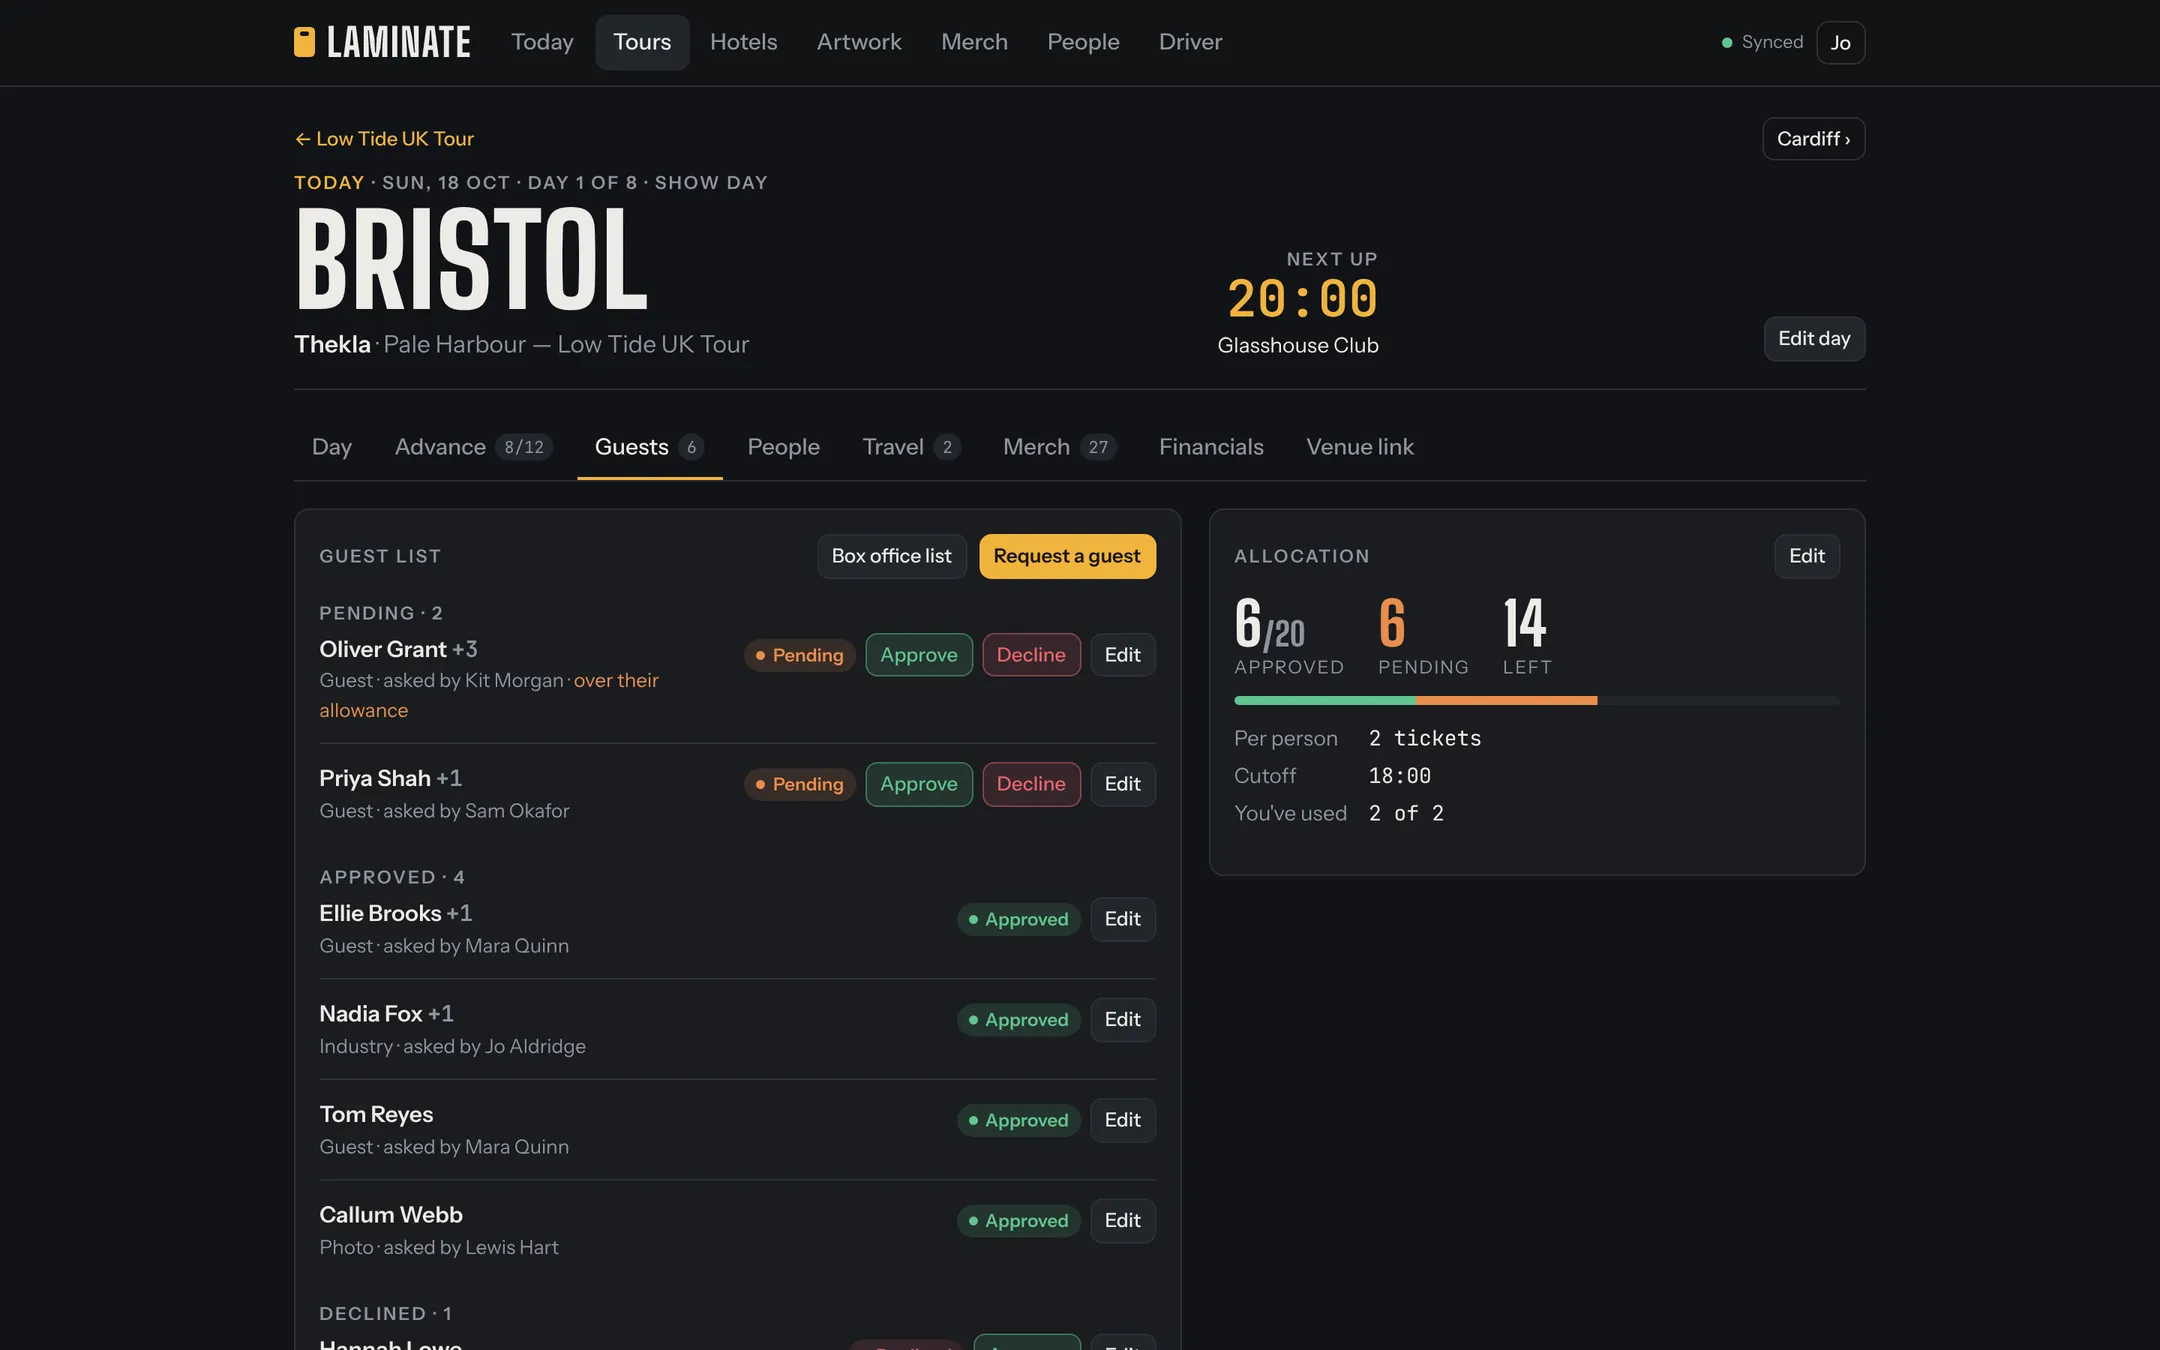Go back to Low Tide UK Tour
This screenshot has width=2160, height=1350.
click(384, 139)
